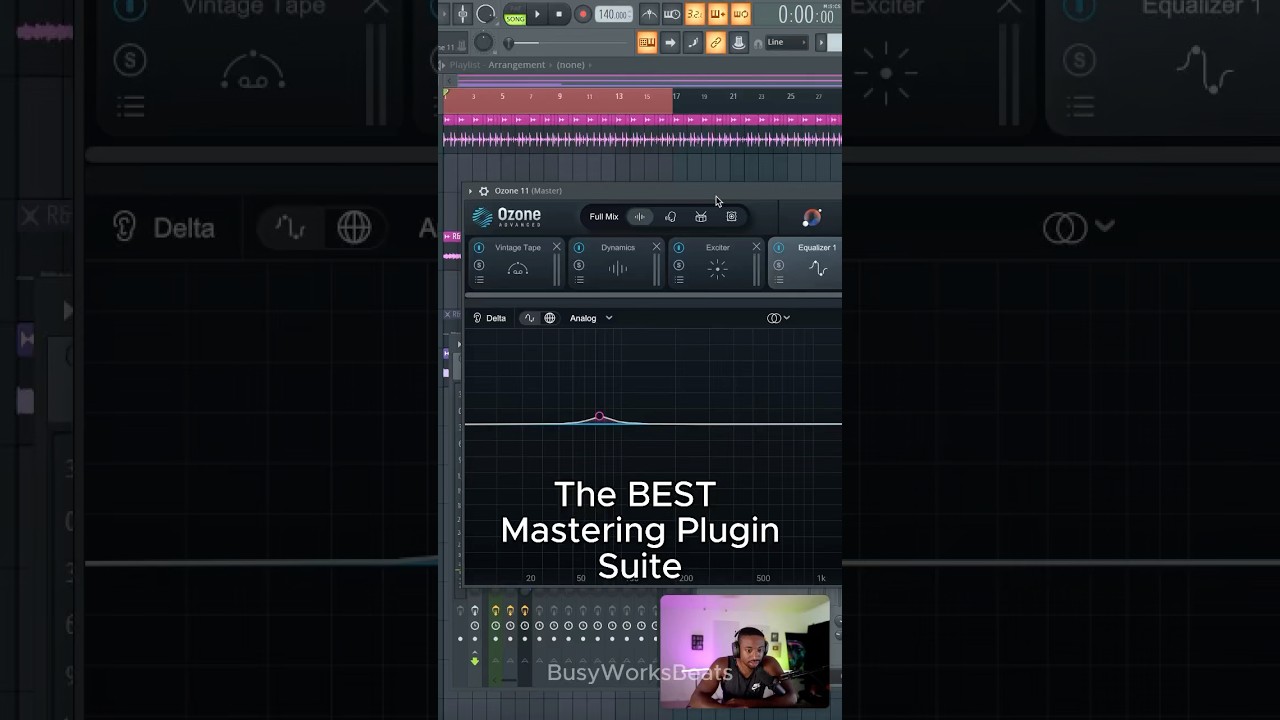Remove the Exciter module
1280x720 pixels.
(756, 247)
